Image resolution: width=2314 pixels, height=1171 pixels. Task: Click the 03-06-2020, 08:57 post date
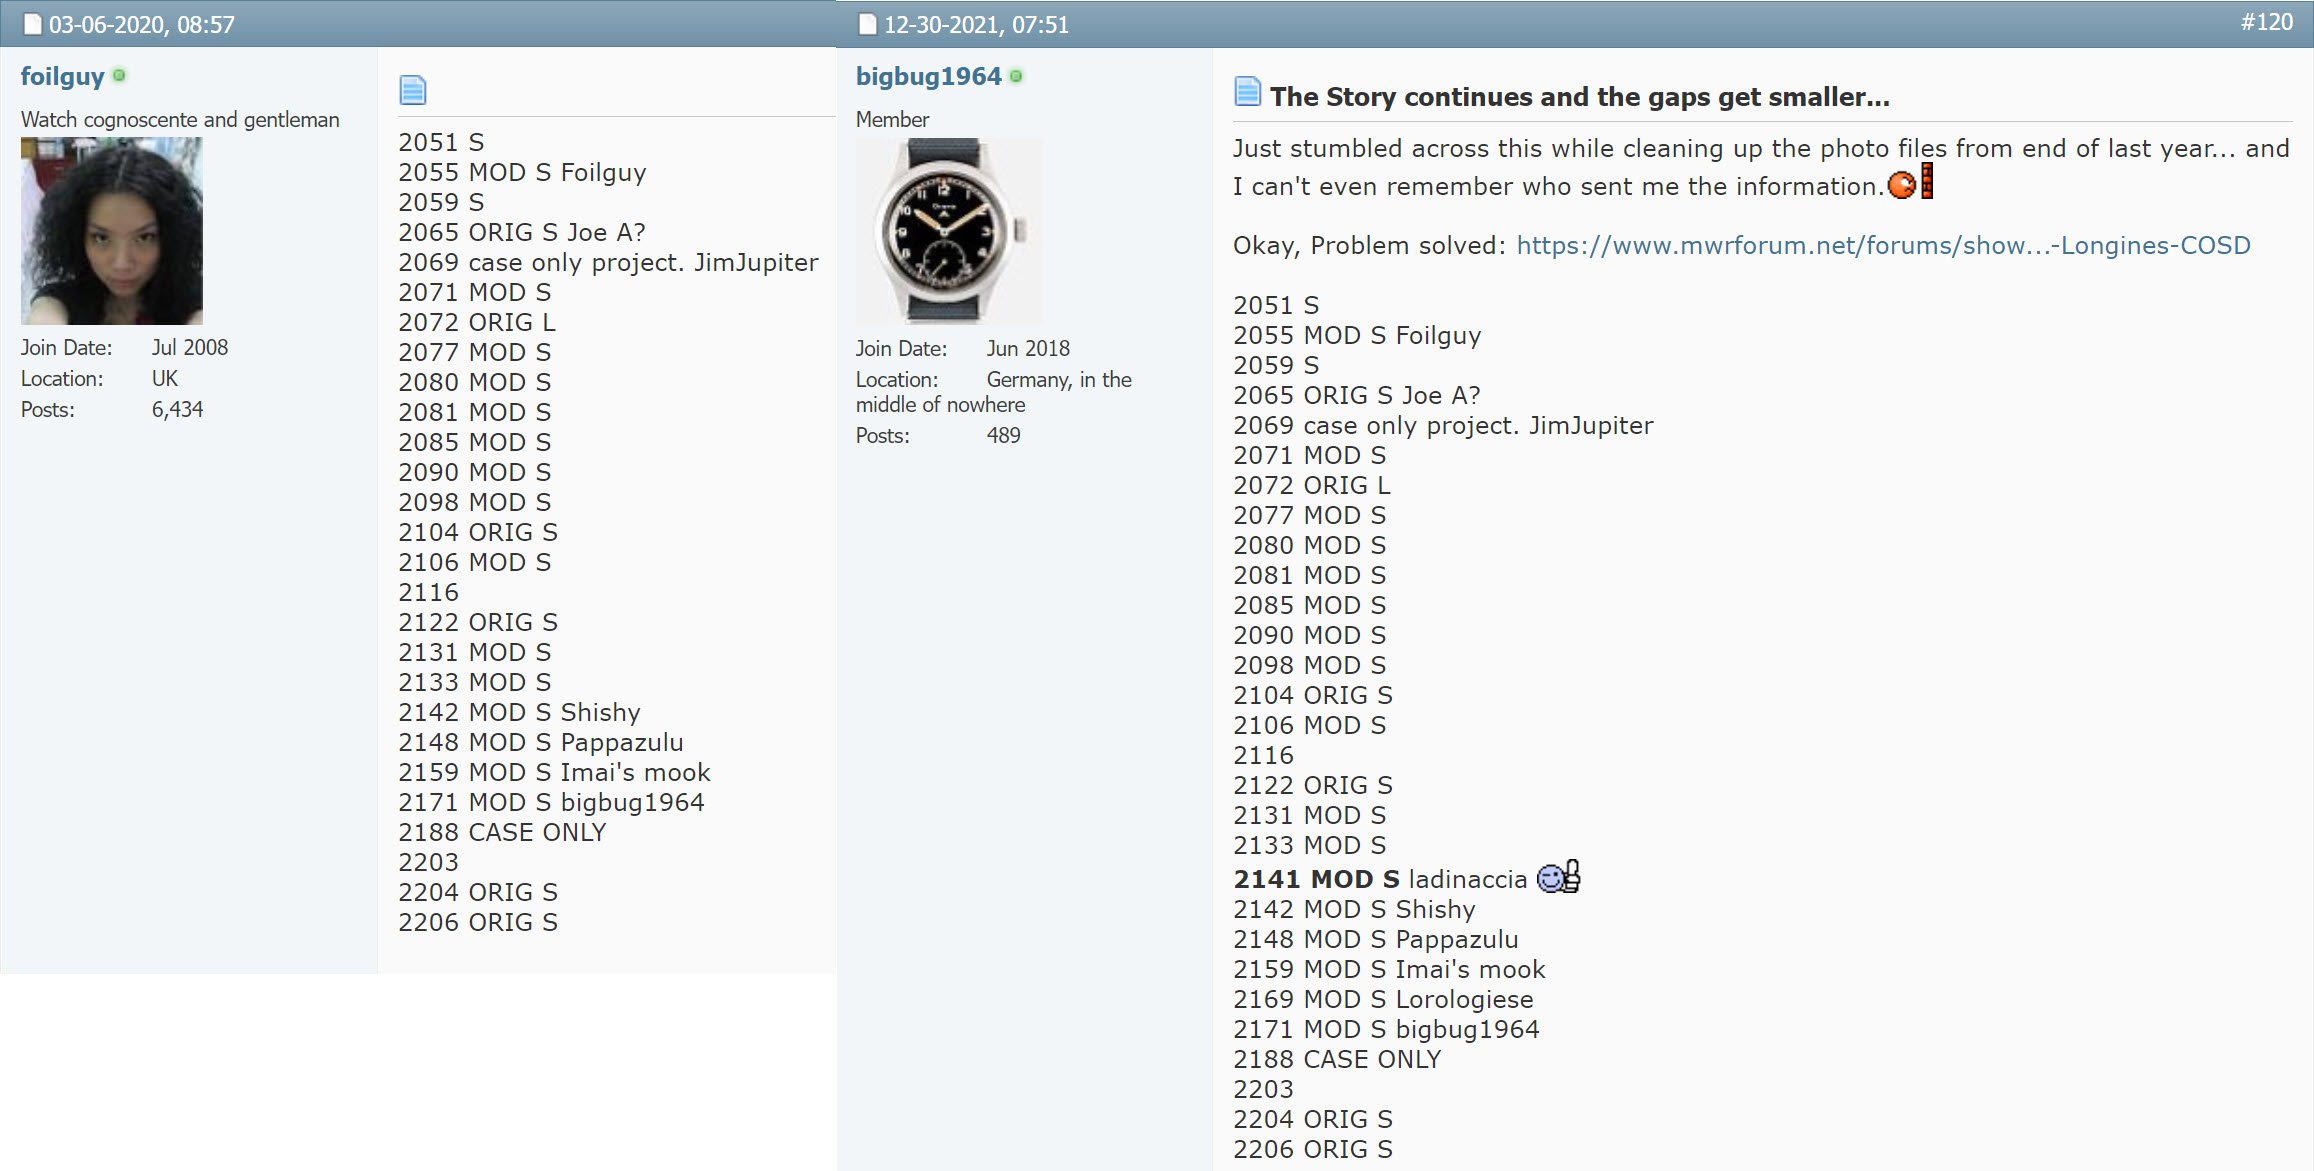pyautogui.click(x=141, y=24)
